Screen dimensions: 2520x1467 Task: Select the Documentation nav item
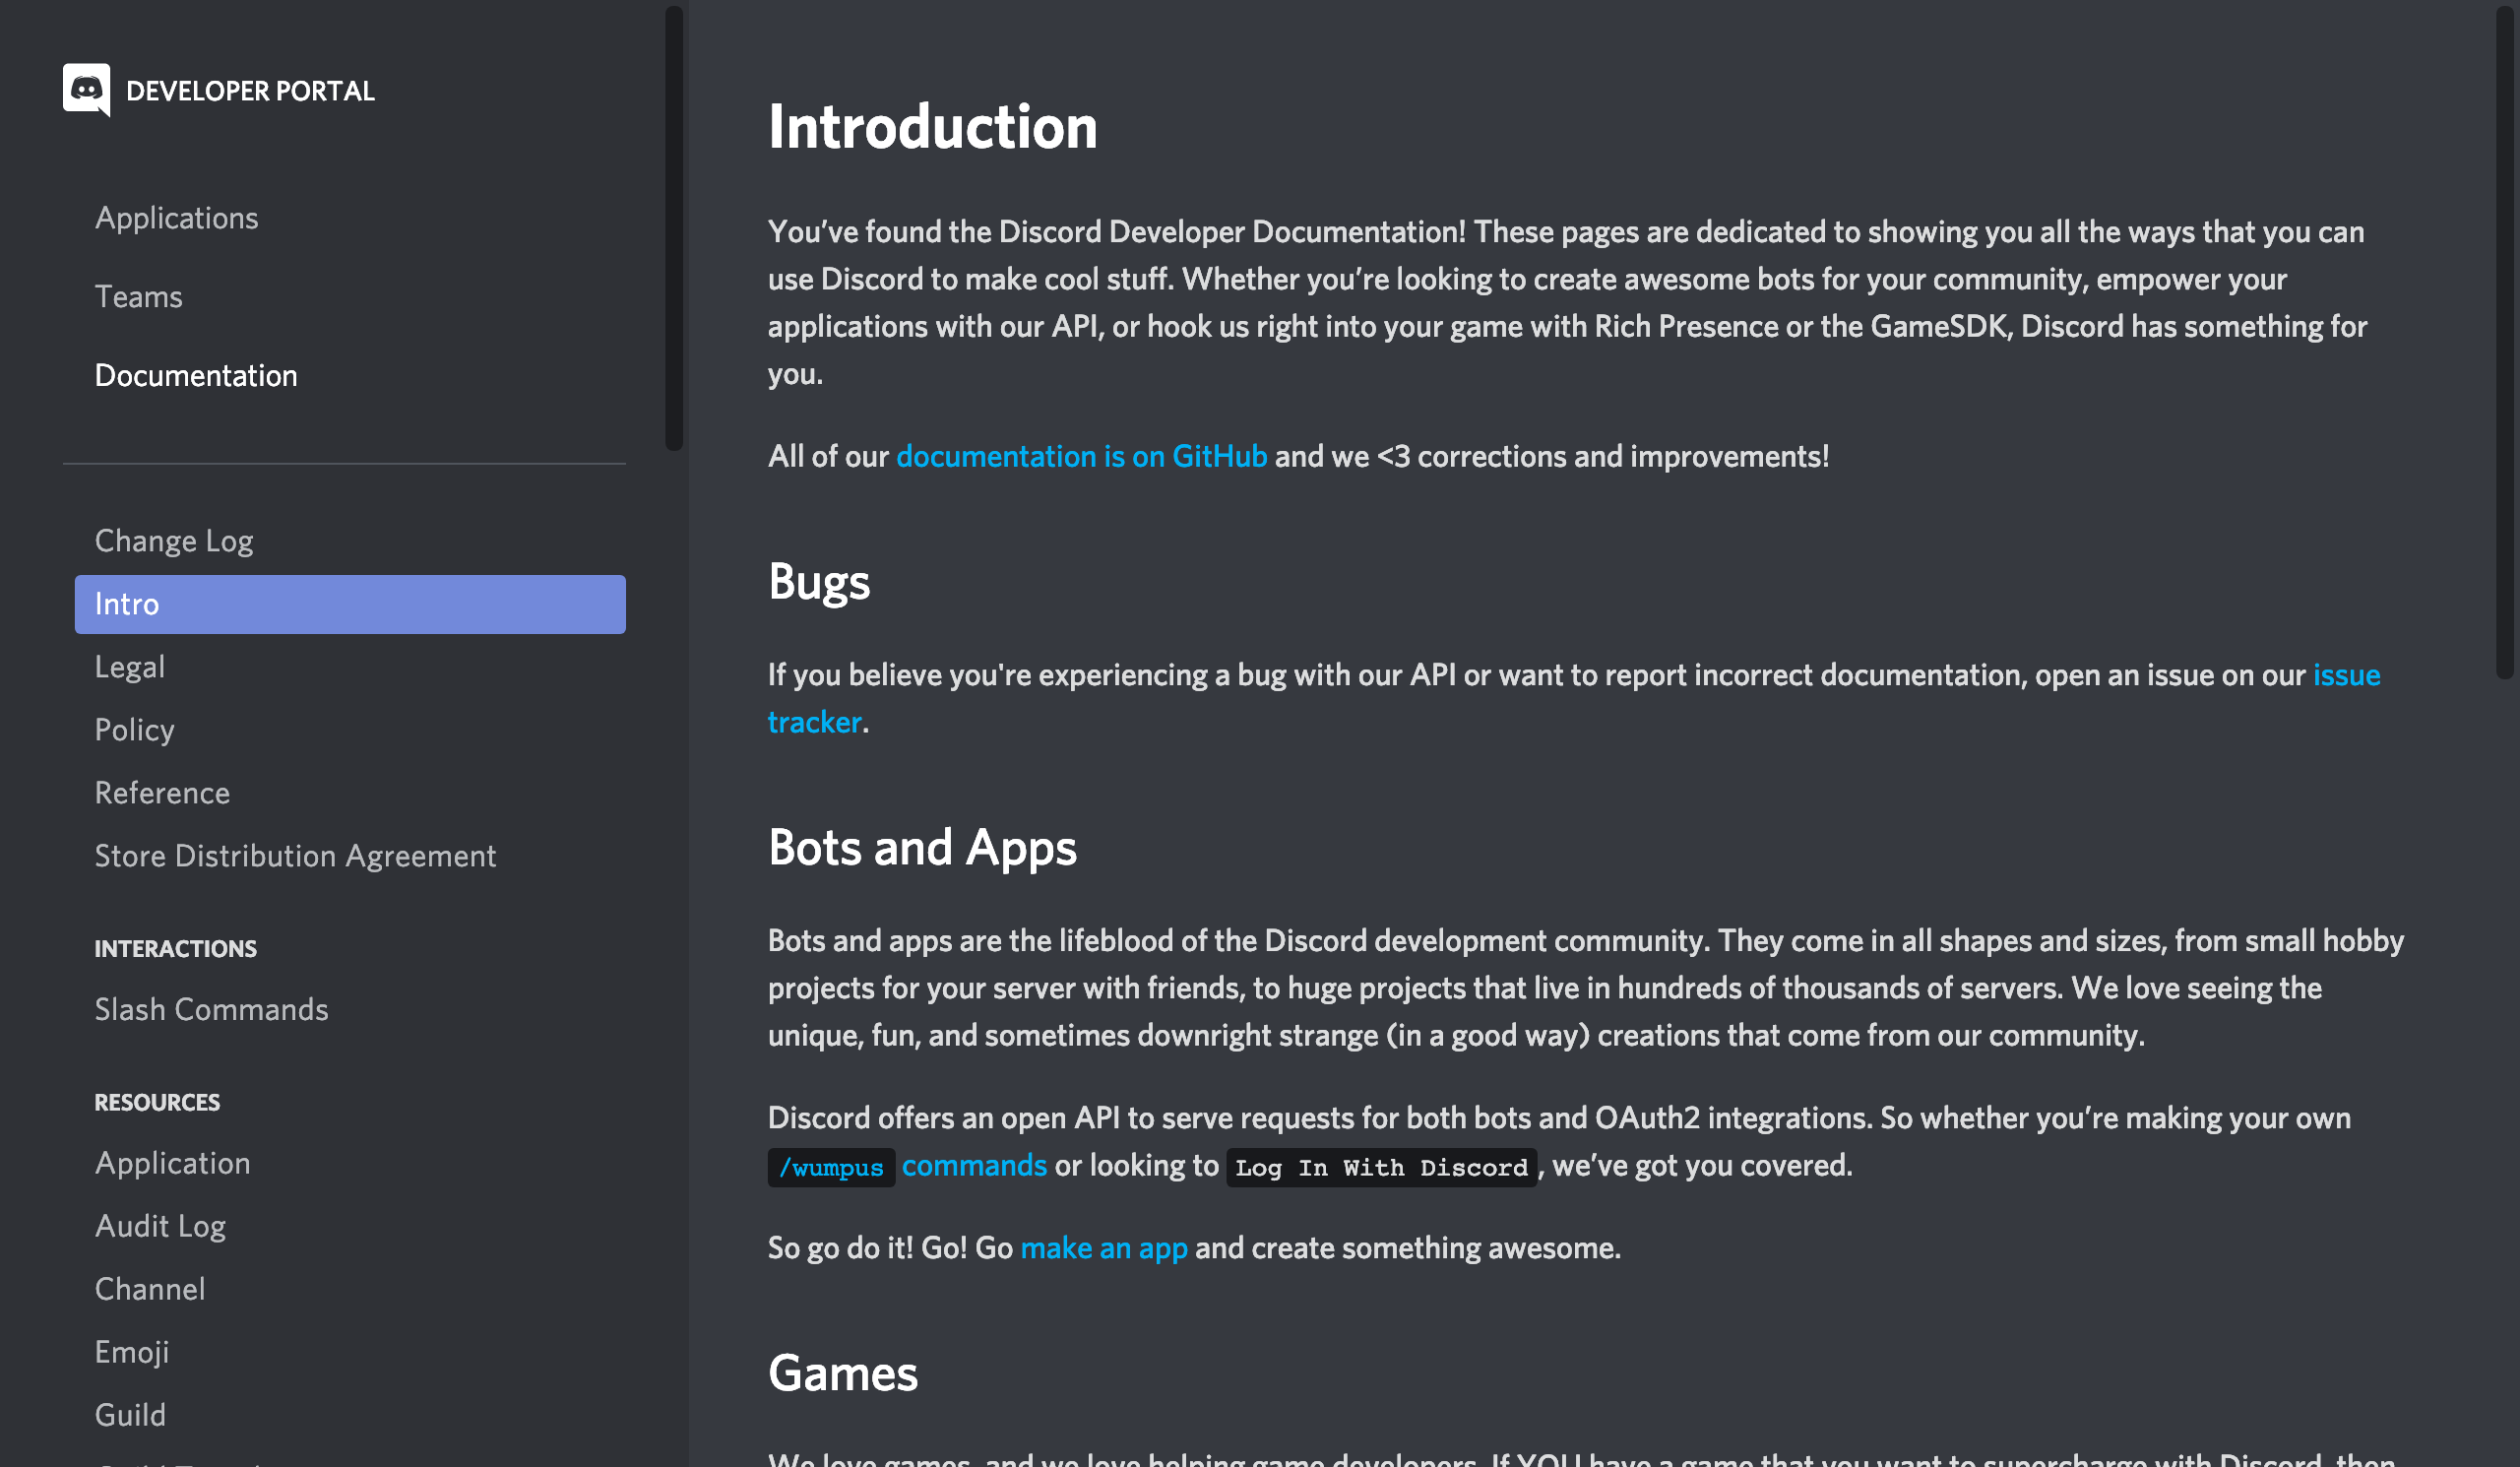196,374
